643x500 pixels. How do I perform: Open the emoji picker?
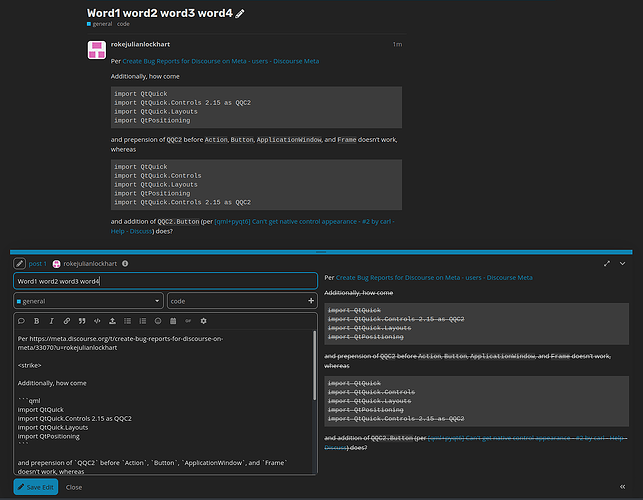pyautogui.click(x=158, y=321)
